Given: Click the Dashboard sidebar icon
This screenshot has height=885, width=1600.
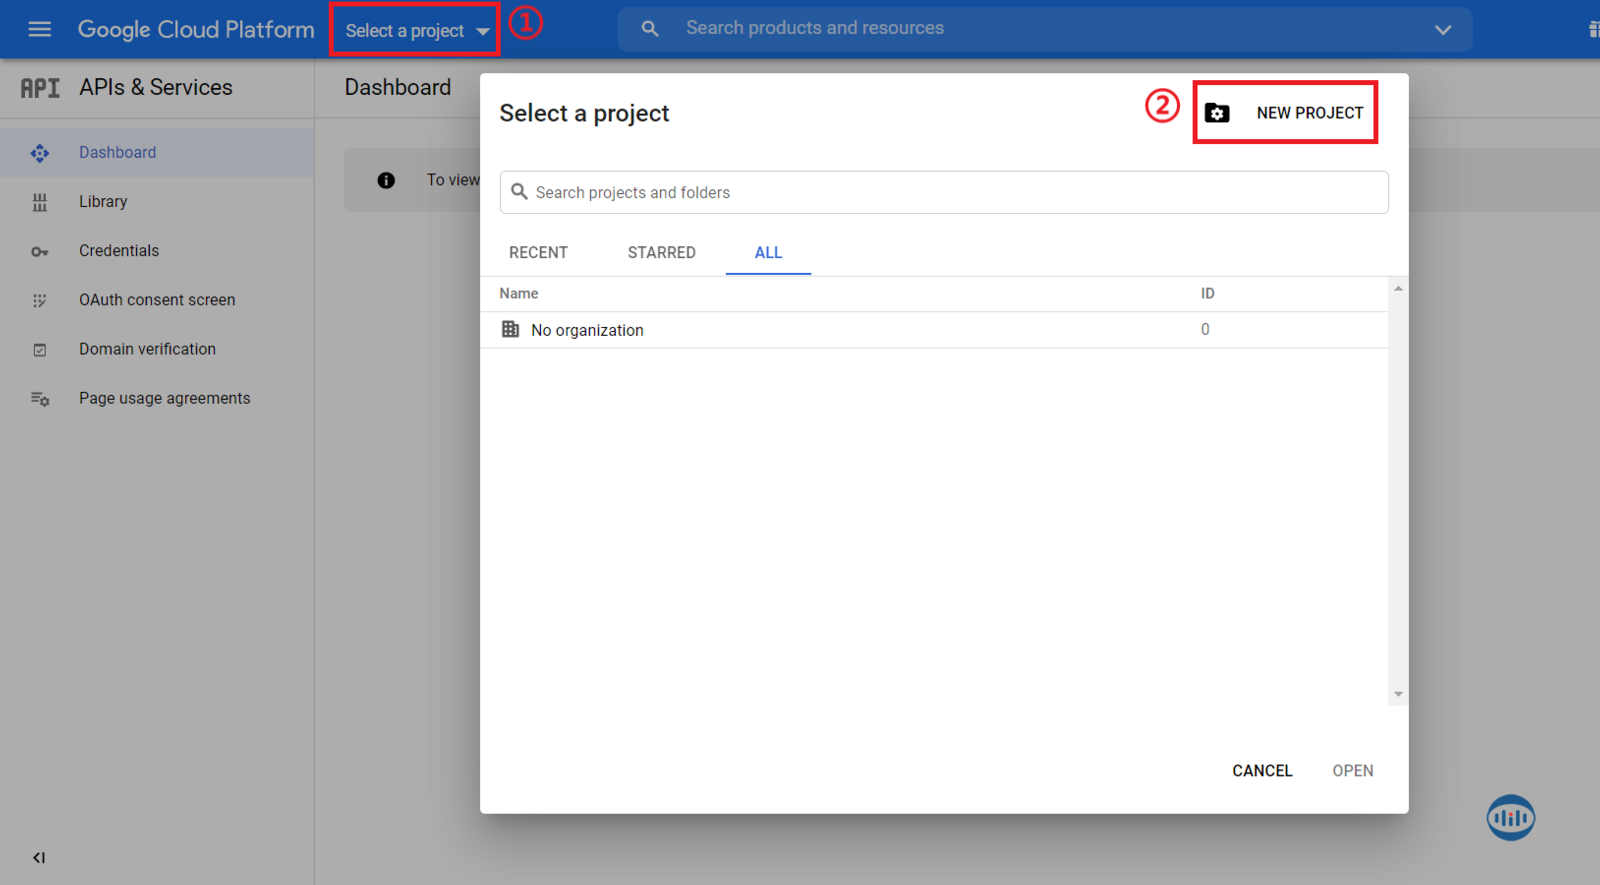Looking at the screenshot, I should [40, 153].
